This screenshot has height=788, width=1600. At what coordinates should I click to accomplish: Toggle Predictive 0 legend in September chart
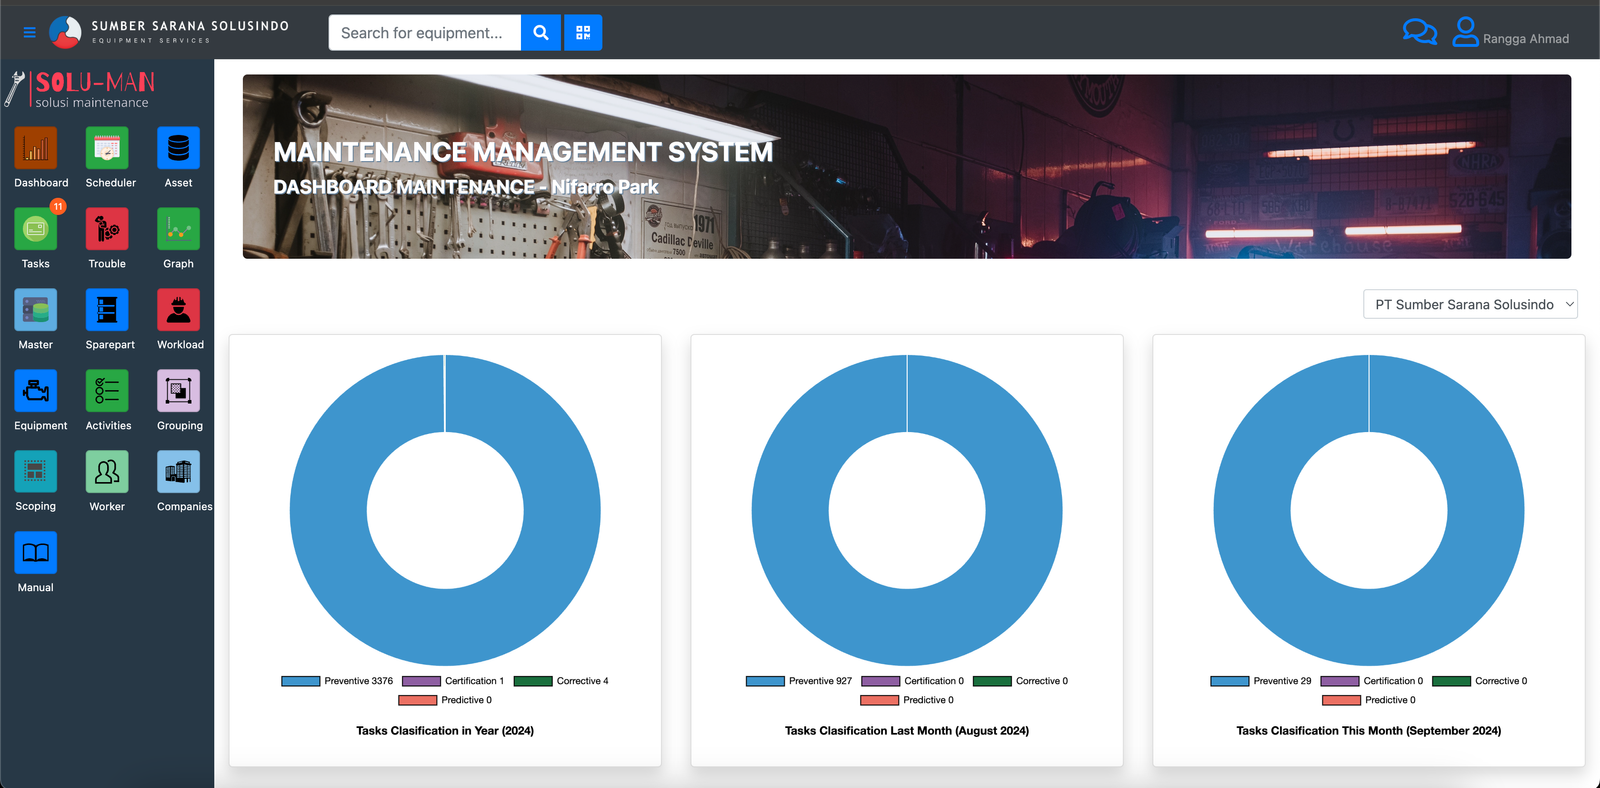click(x=1369, y=700)
